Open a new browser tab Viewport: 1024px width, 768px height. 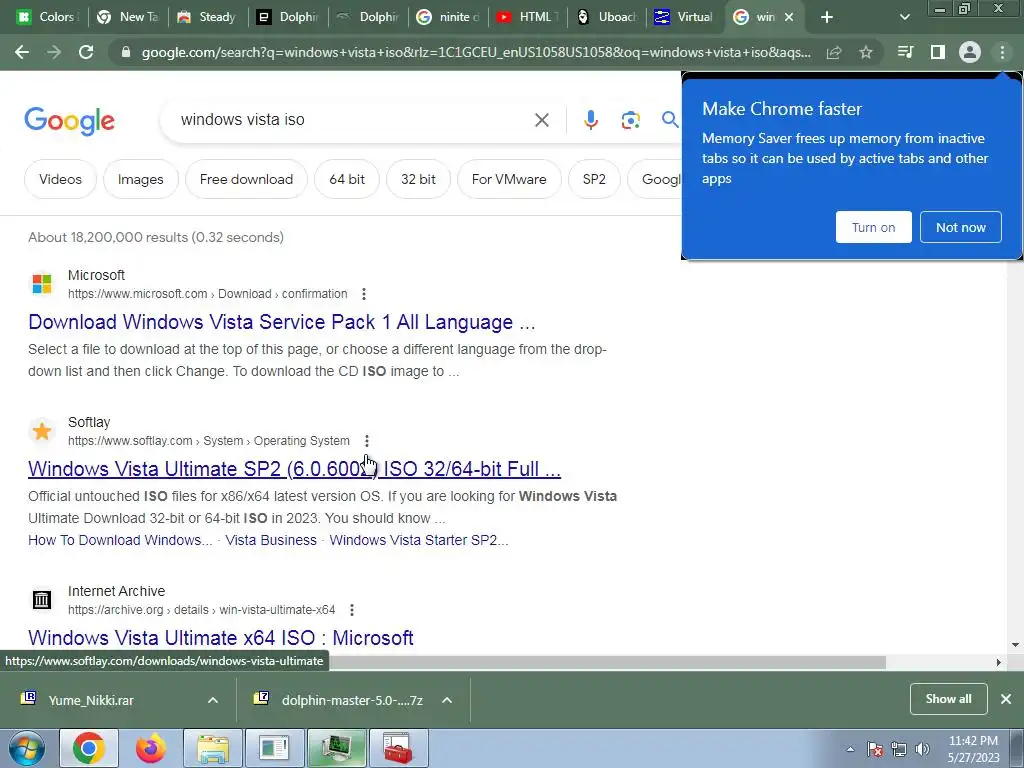click(827, 17)
